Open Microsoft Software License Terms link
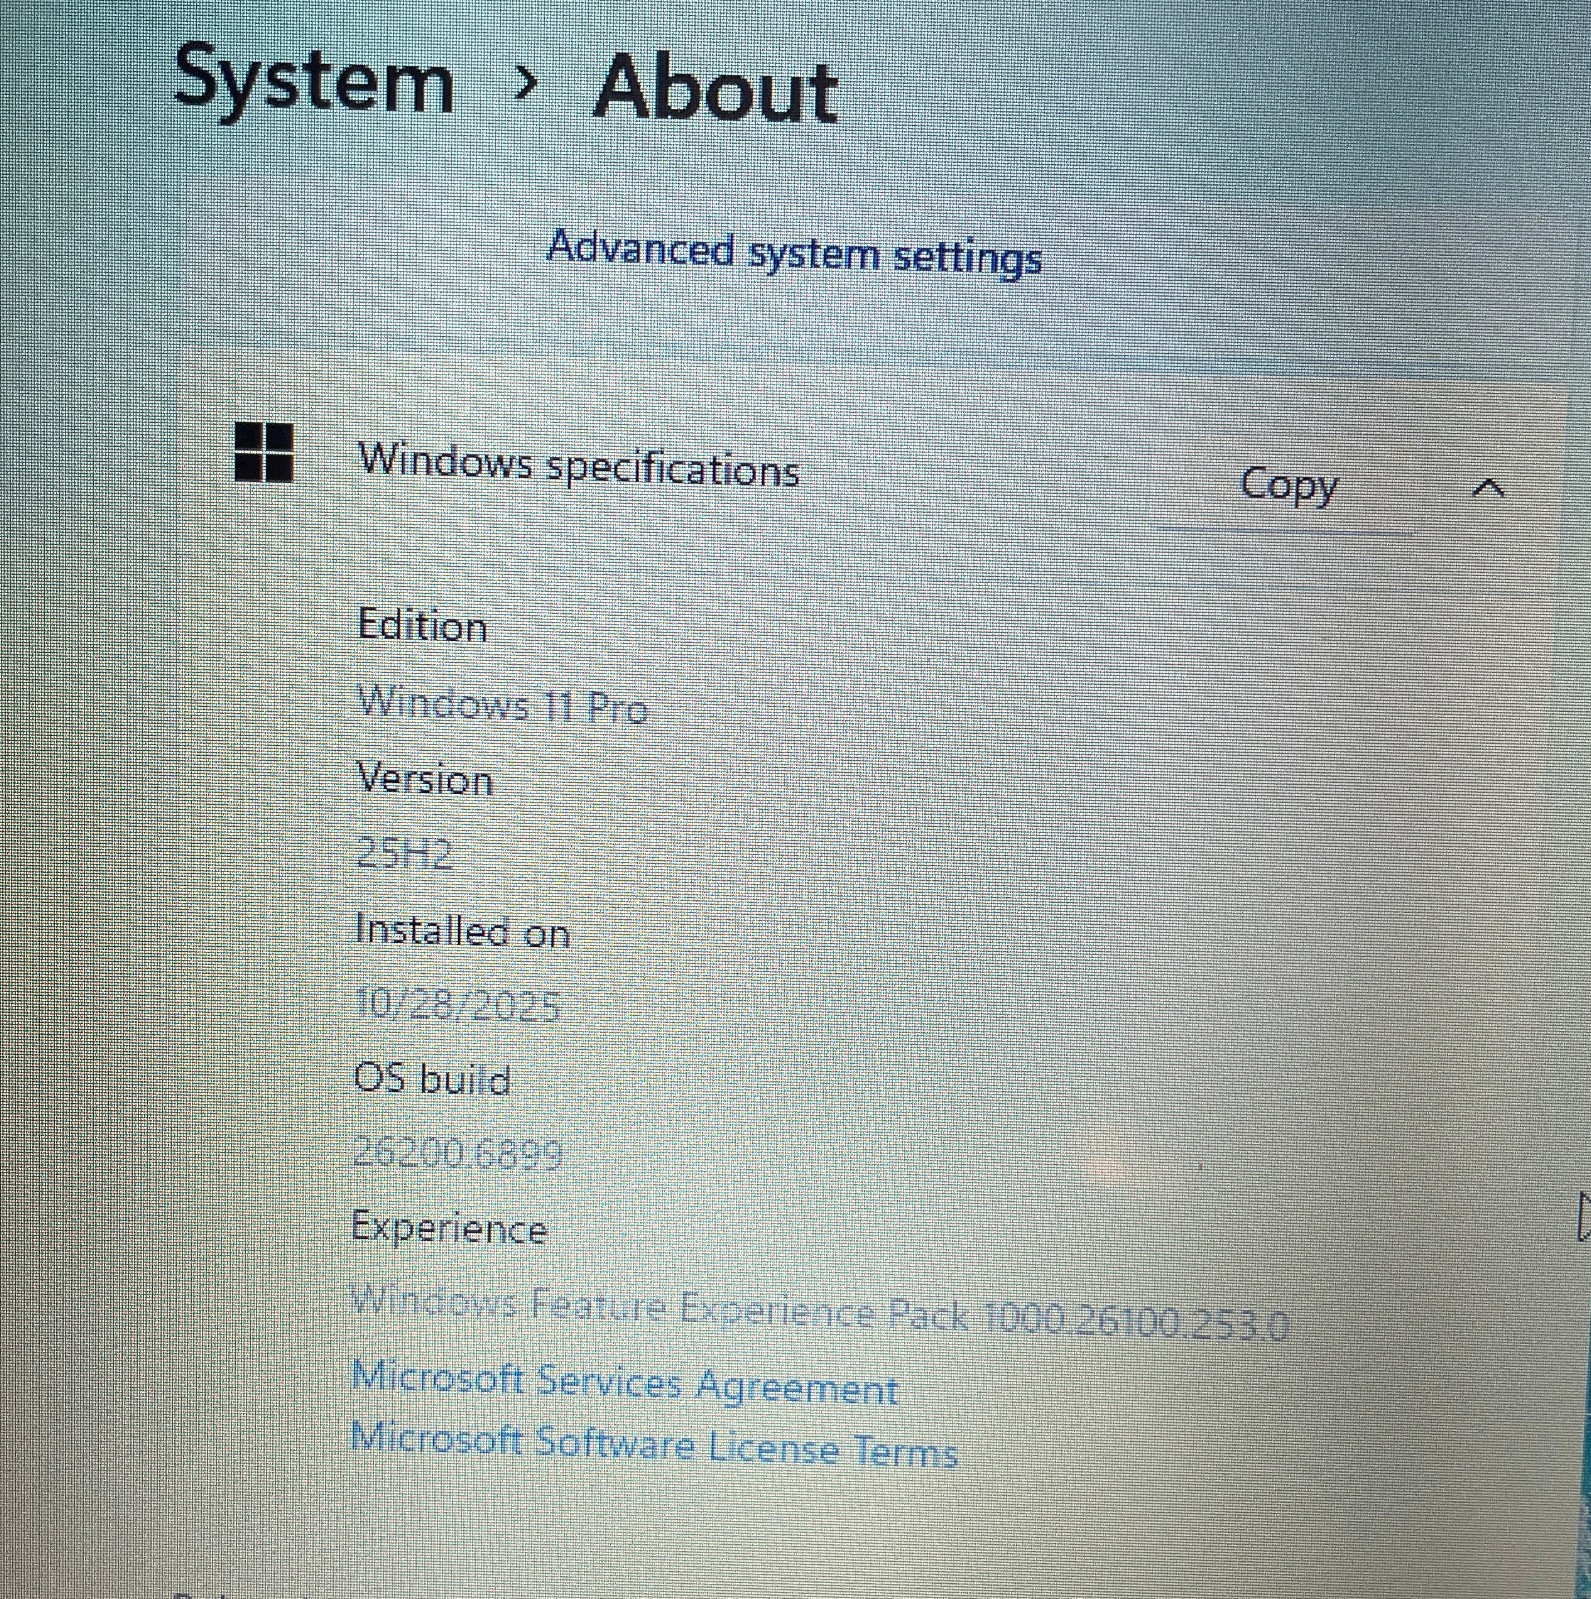Viewport: 1591px width, 1599px height. coord(655,1445)
